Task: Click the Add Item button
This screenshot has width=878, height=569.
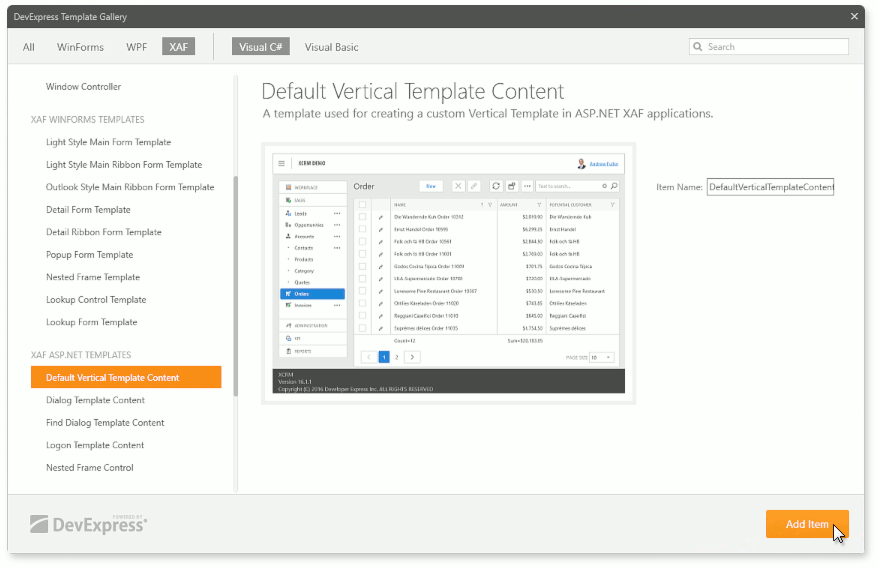Action: (807, 524)
